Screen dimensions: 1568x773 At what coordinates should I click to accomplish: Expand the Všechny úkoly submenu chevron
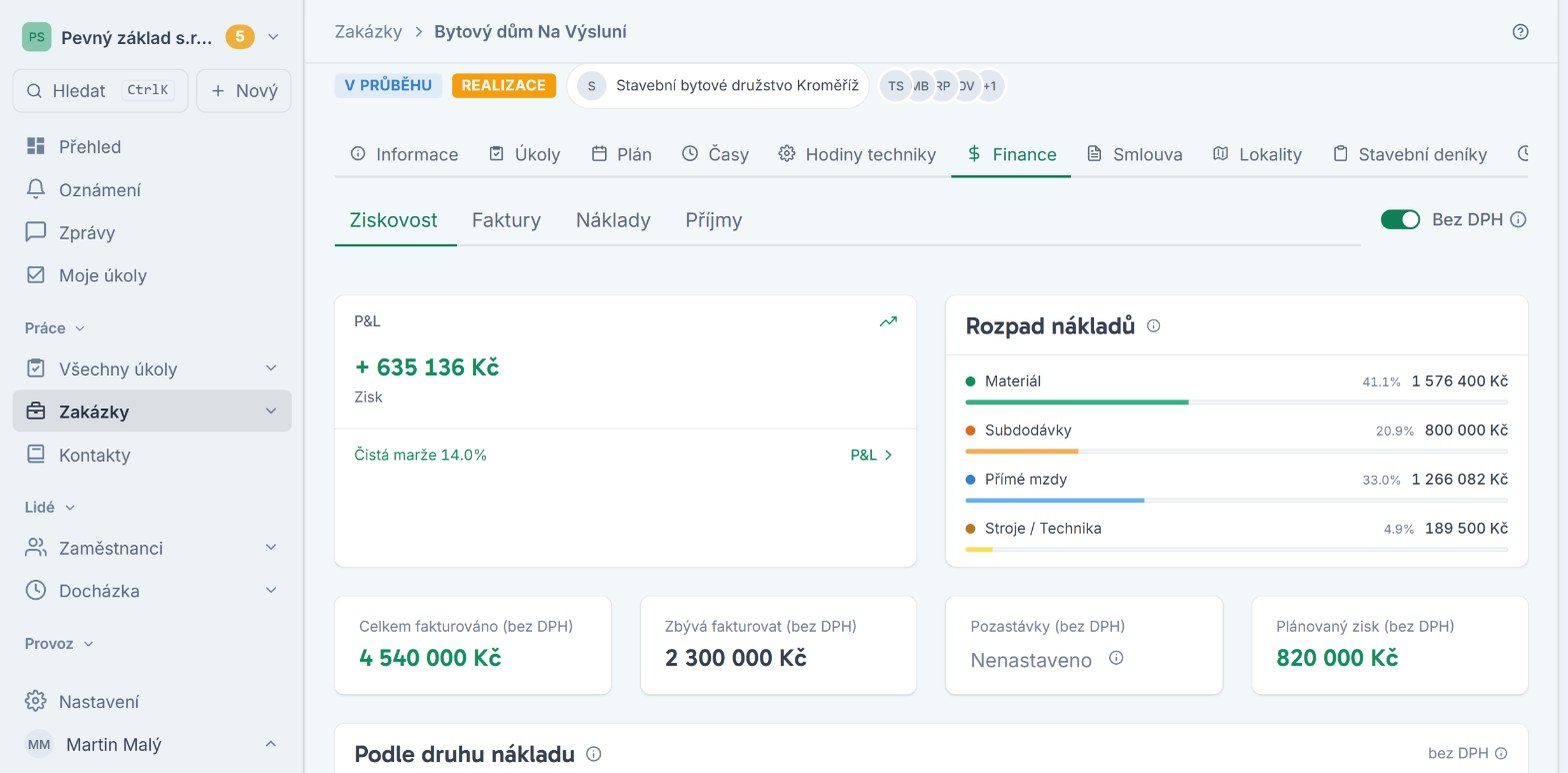point(271,369)
